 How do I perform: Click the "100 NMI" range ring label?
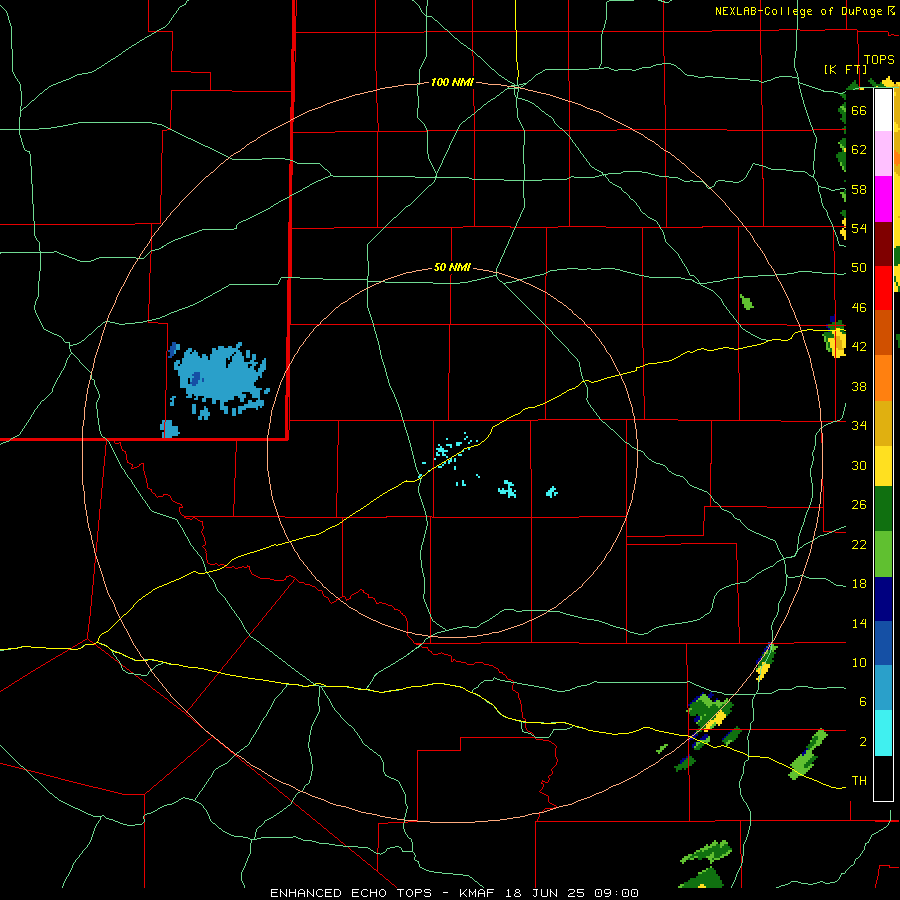452,83
